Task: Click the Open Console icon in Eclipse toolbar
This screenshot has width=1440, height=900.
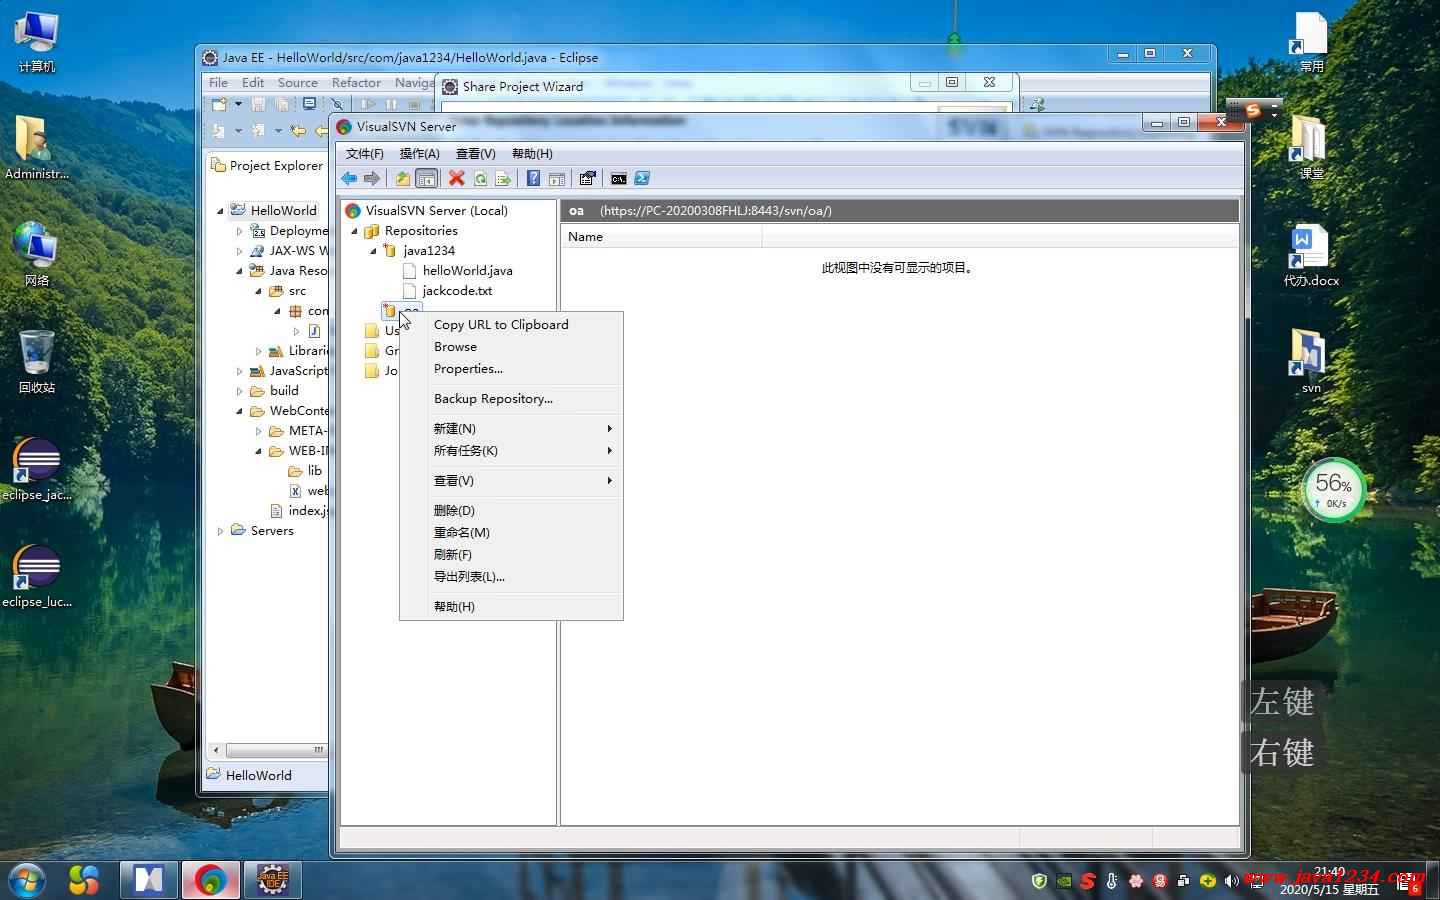Action: click(310, 104)
